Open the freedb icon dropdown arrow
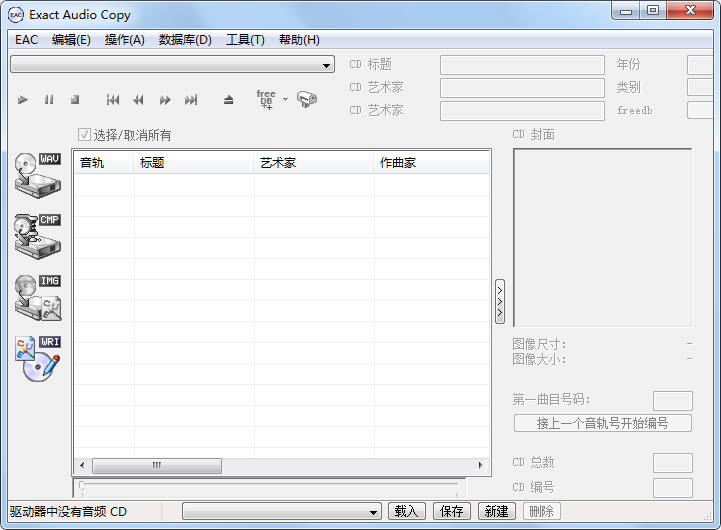The image size is (721, 530). pyautogui.click(x=286, y=99)
